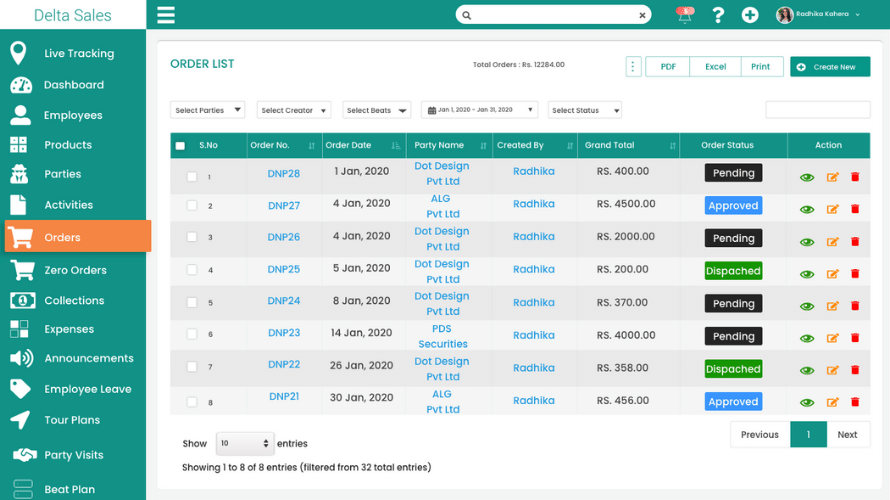Tick the checkbox for order DNP28
Viewport: 890px width, 500px height.
click(192, 177)
